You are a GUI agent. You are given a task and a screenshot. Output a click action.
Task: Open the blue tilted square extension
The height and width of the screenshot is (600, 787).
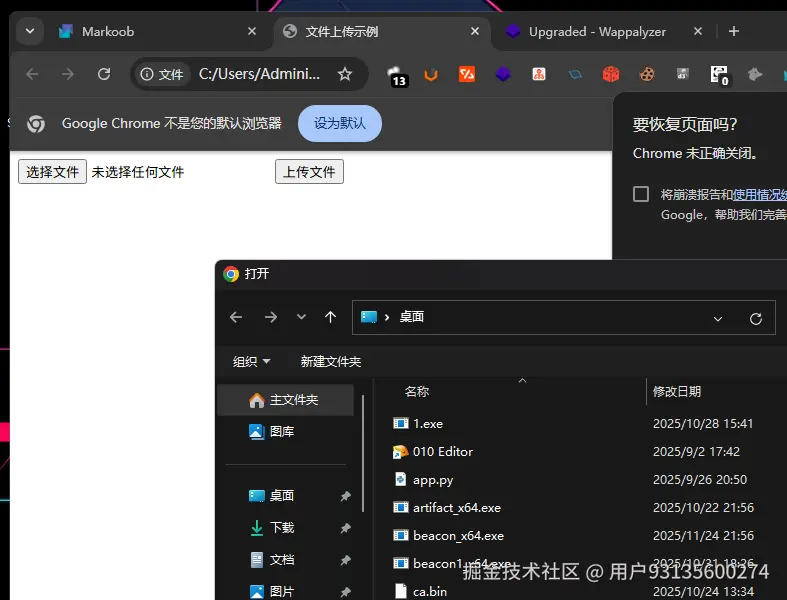click(575, 74)
